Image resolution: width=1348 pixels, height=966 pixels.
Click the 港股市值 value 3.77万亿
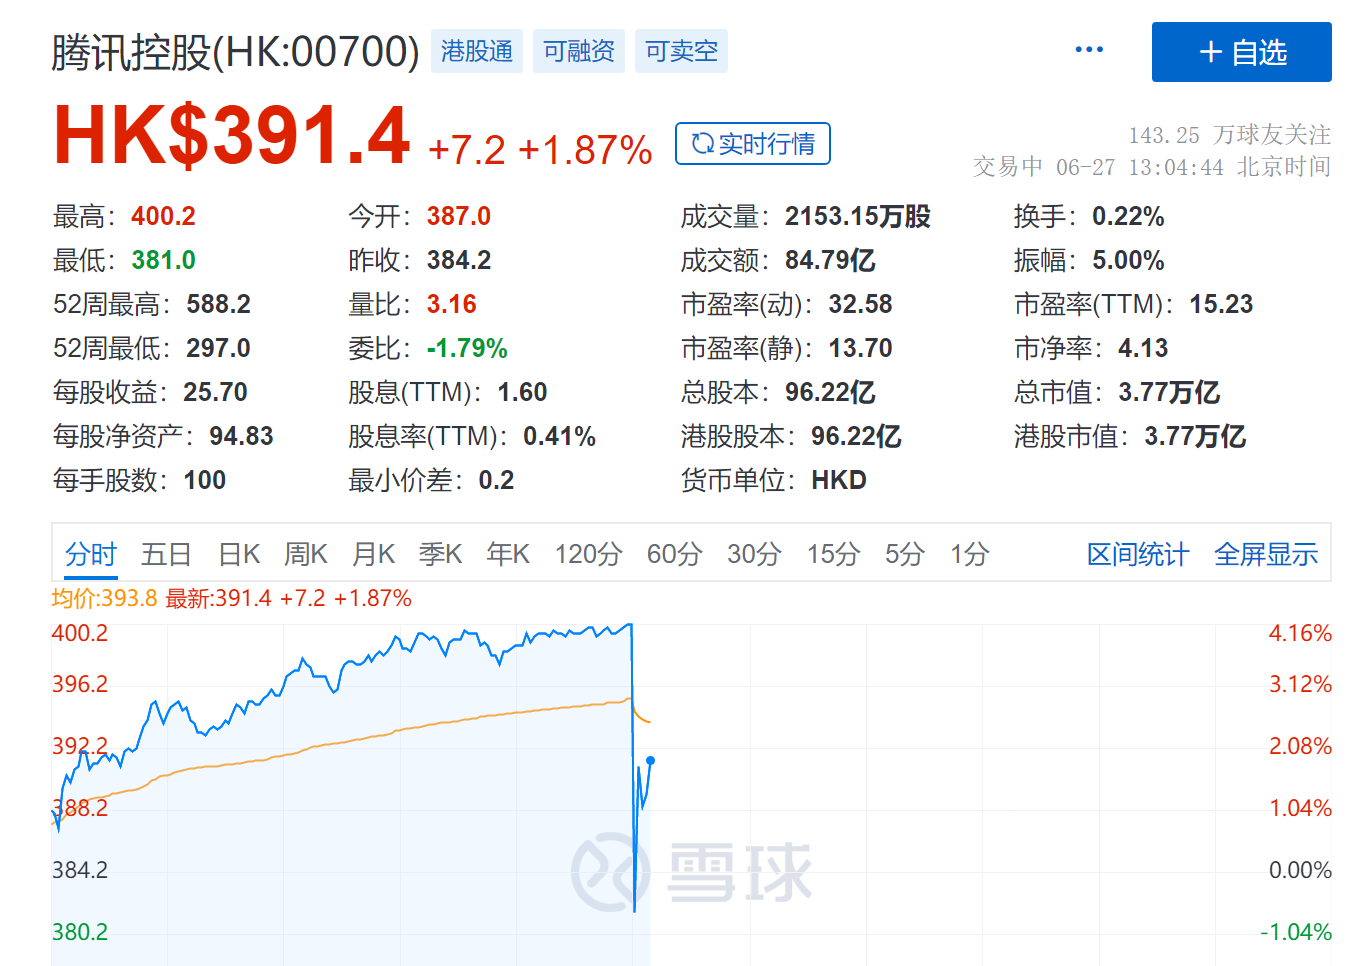coord(1195,436)
